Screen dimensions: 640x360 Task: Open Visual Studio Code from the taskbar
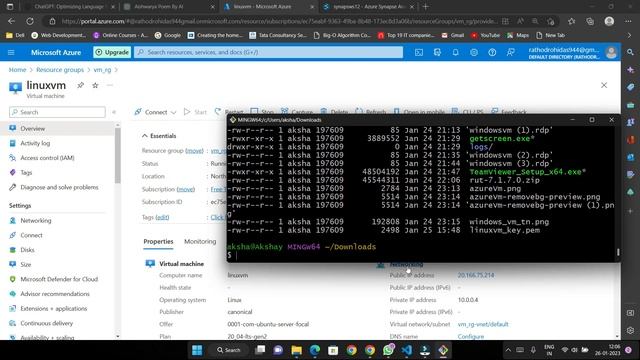pyautogui.click(x=407, y=350)
